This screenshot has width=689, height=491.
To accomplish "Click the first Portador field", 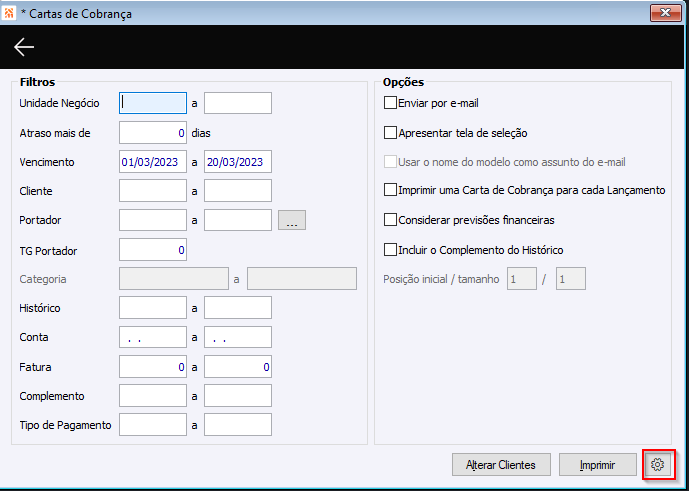I will 153,220.
